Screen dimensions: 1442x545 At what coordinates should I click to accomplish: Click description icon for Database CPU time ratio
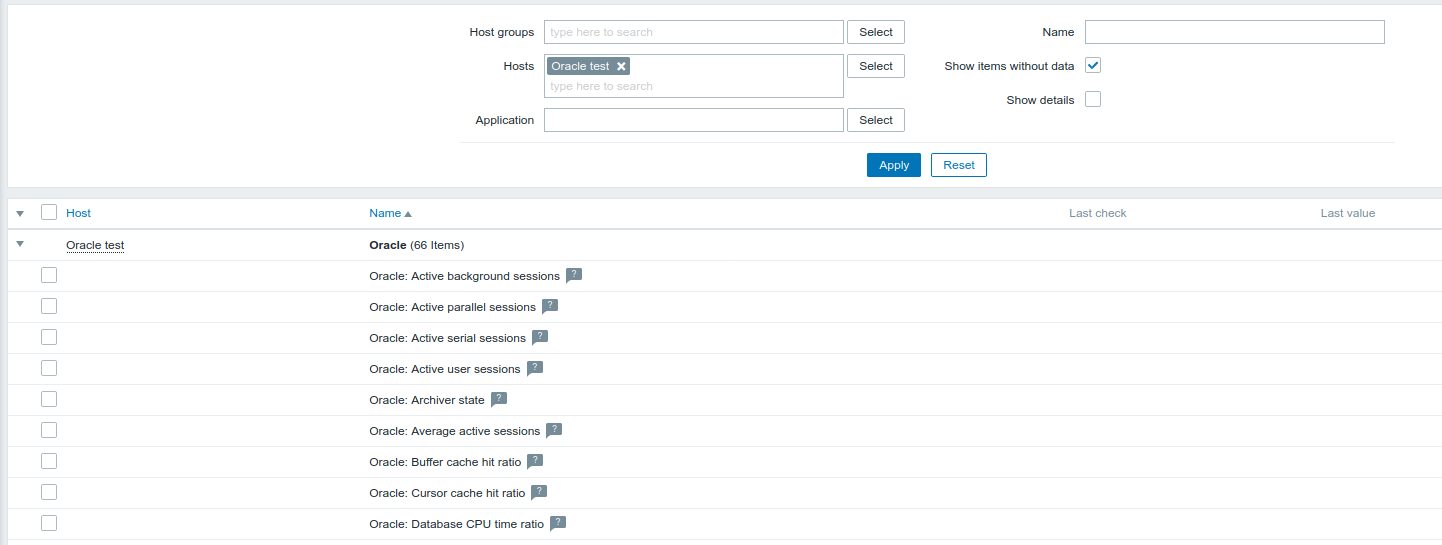coord(558,523)
